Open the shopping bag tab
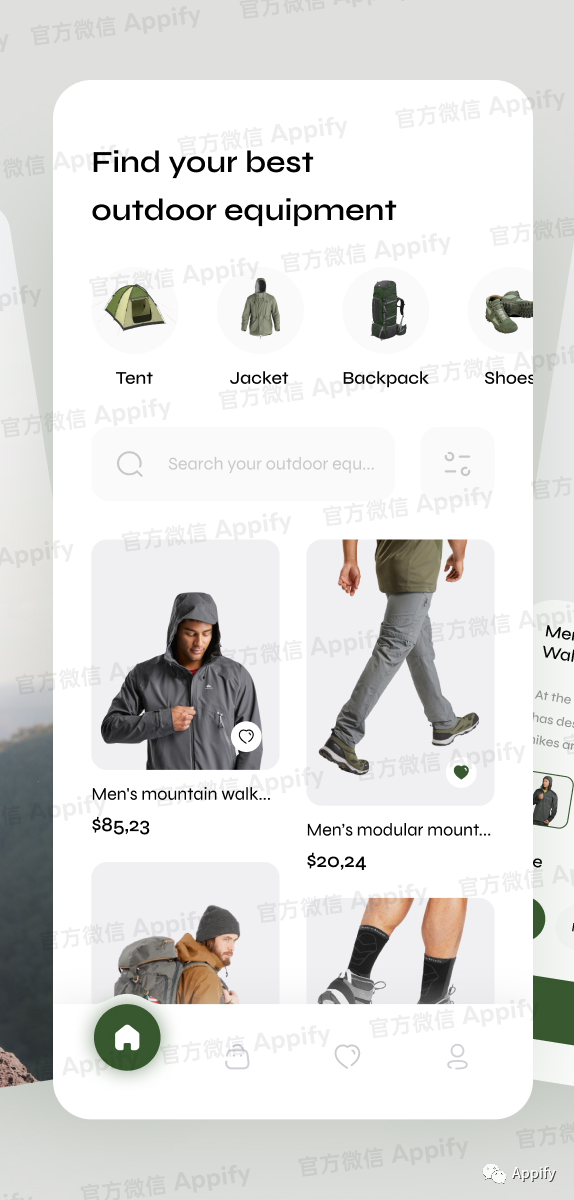Viewport: 574px width, 1200px height. pyautogui.click(x=237, y=1056)
